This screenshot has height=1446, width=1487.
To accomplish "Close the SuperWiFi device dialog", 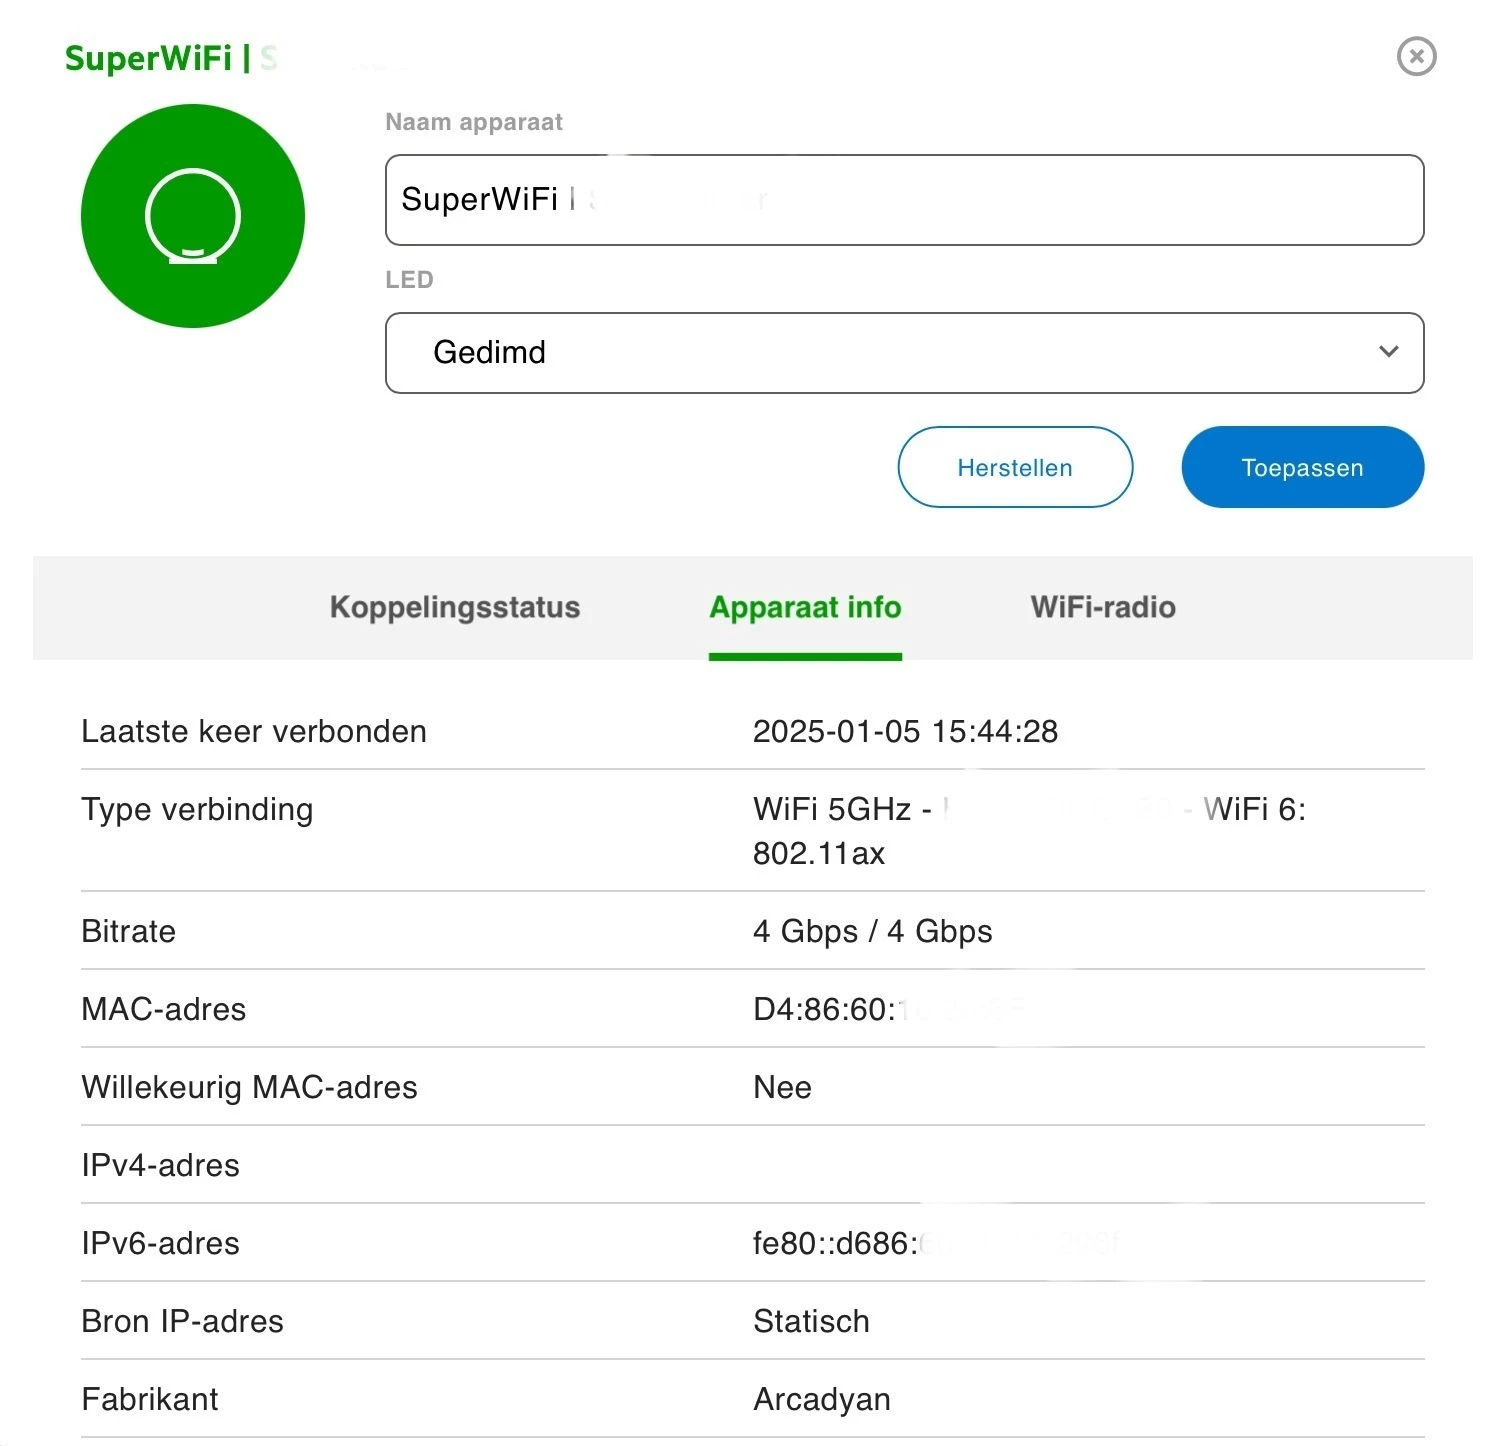I will pyautogui.click(x=1416, y=56).
